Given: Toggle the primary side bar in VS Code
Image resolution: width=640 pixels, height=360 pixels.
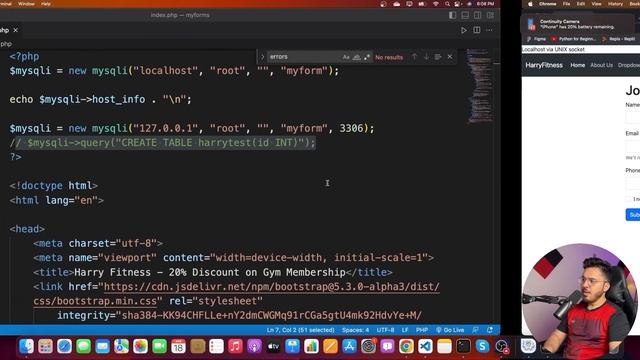Looking at the screenshot, I should (x=452, y=15).
